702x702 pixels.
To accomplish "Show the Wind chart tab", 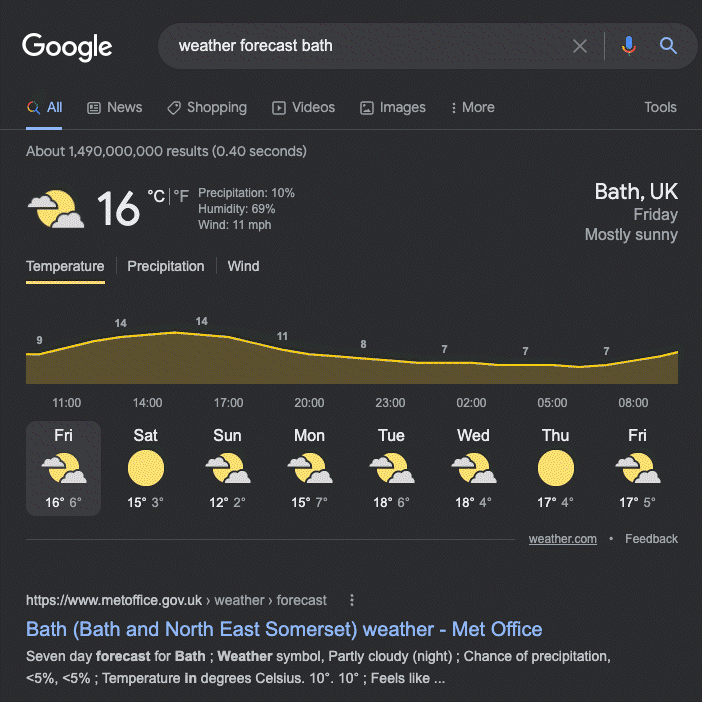I will [243, 266].
